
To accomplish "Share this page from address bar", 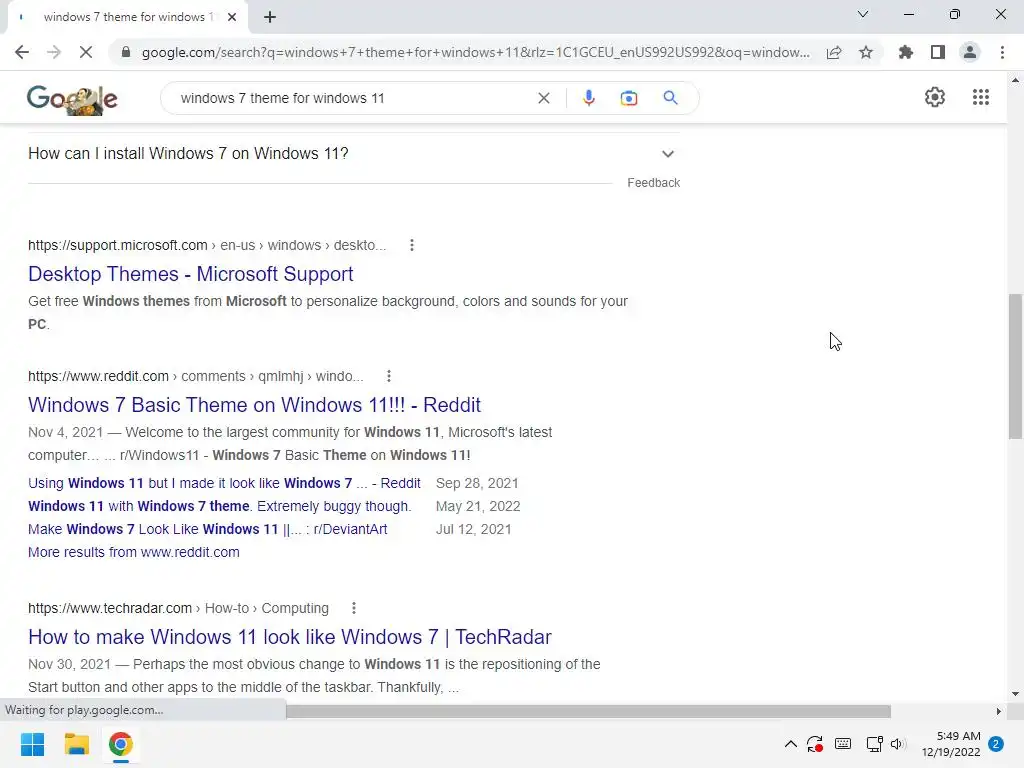I will [x=834, y=52].
